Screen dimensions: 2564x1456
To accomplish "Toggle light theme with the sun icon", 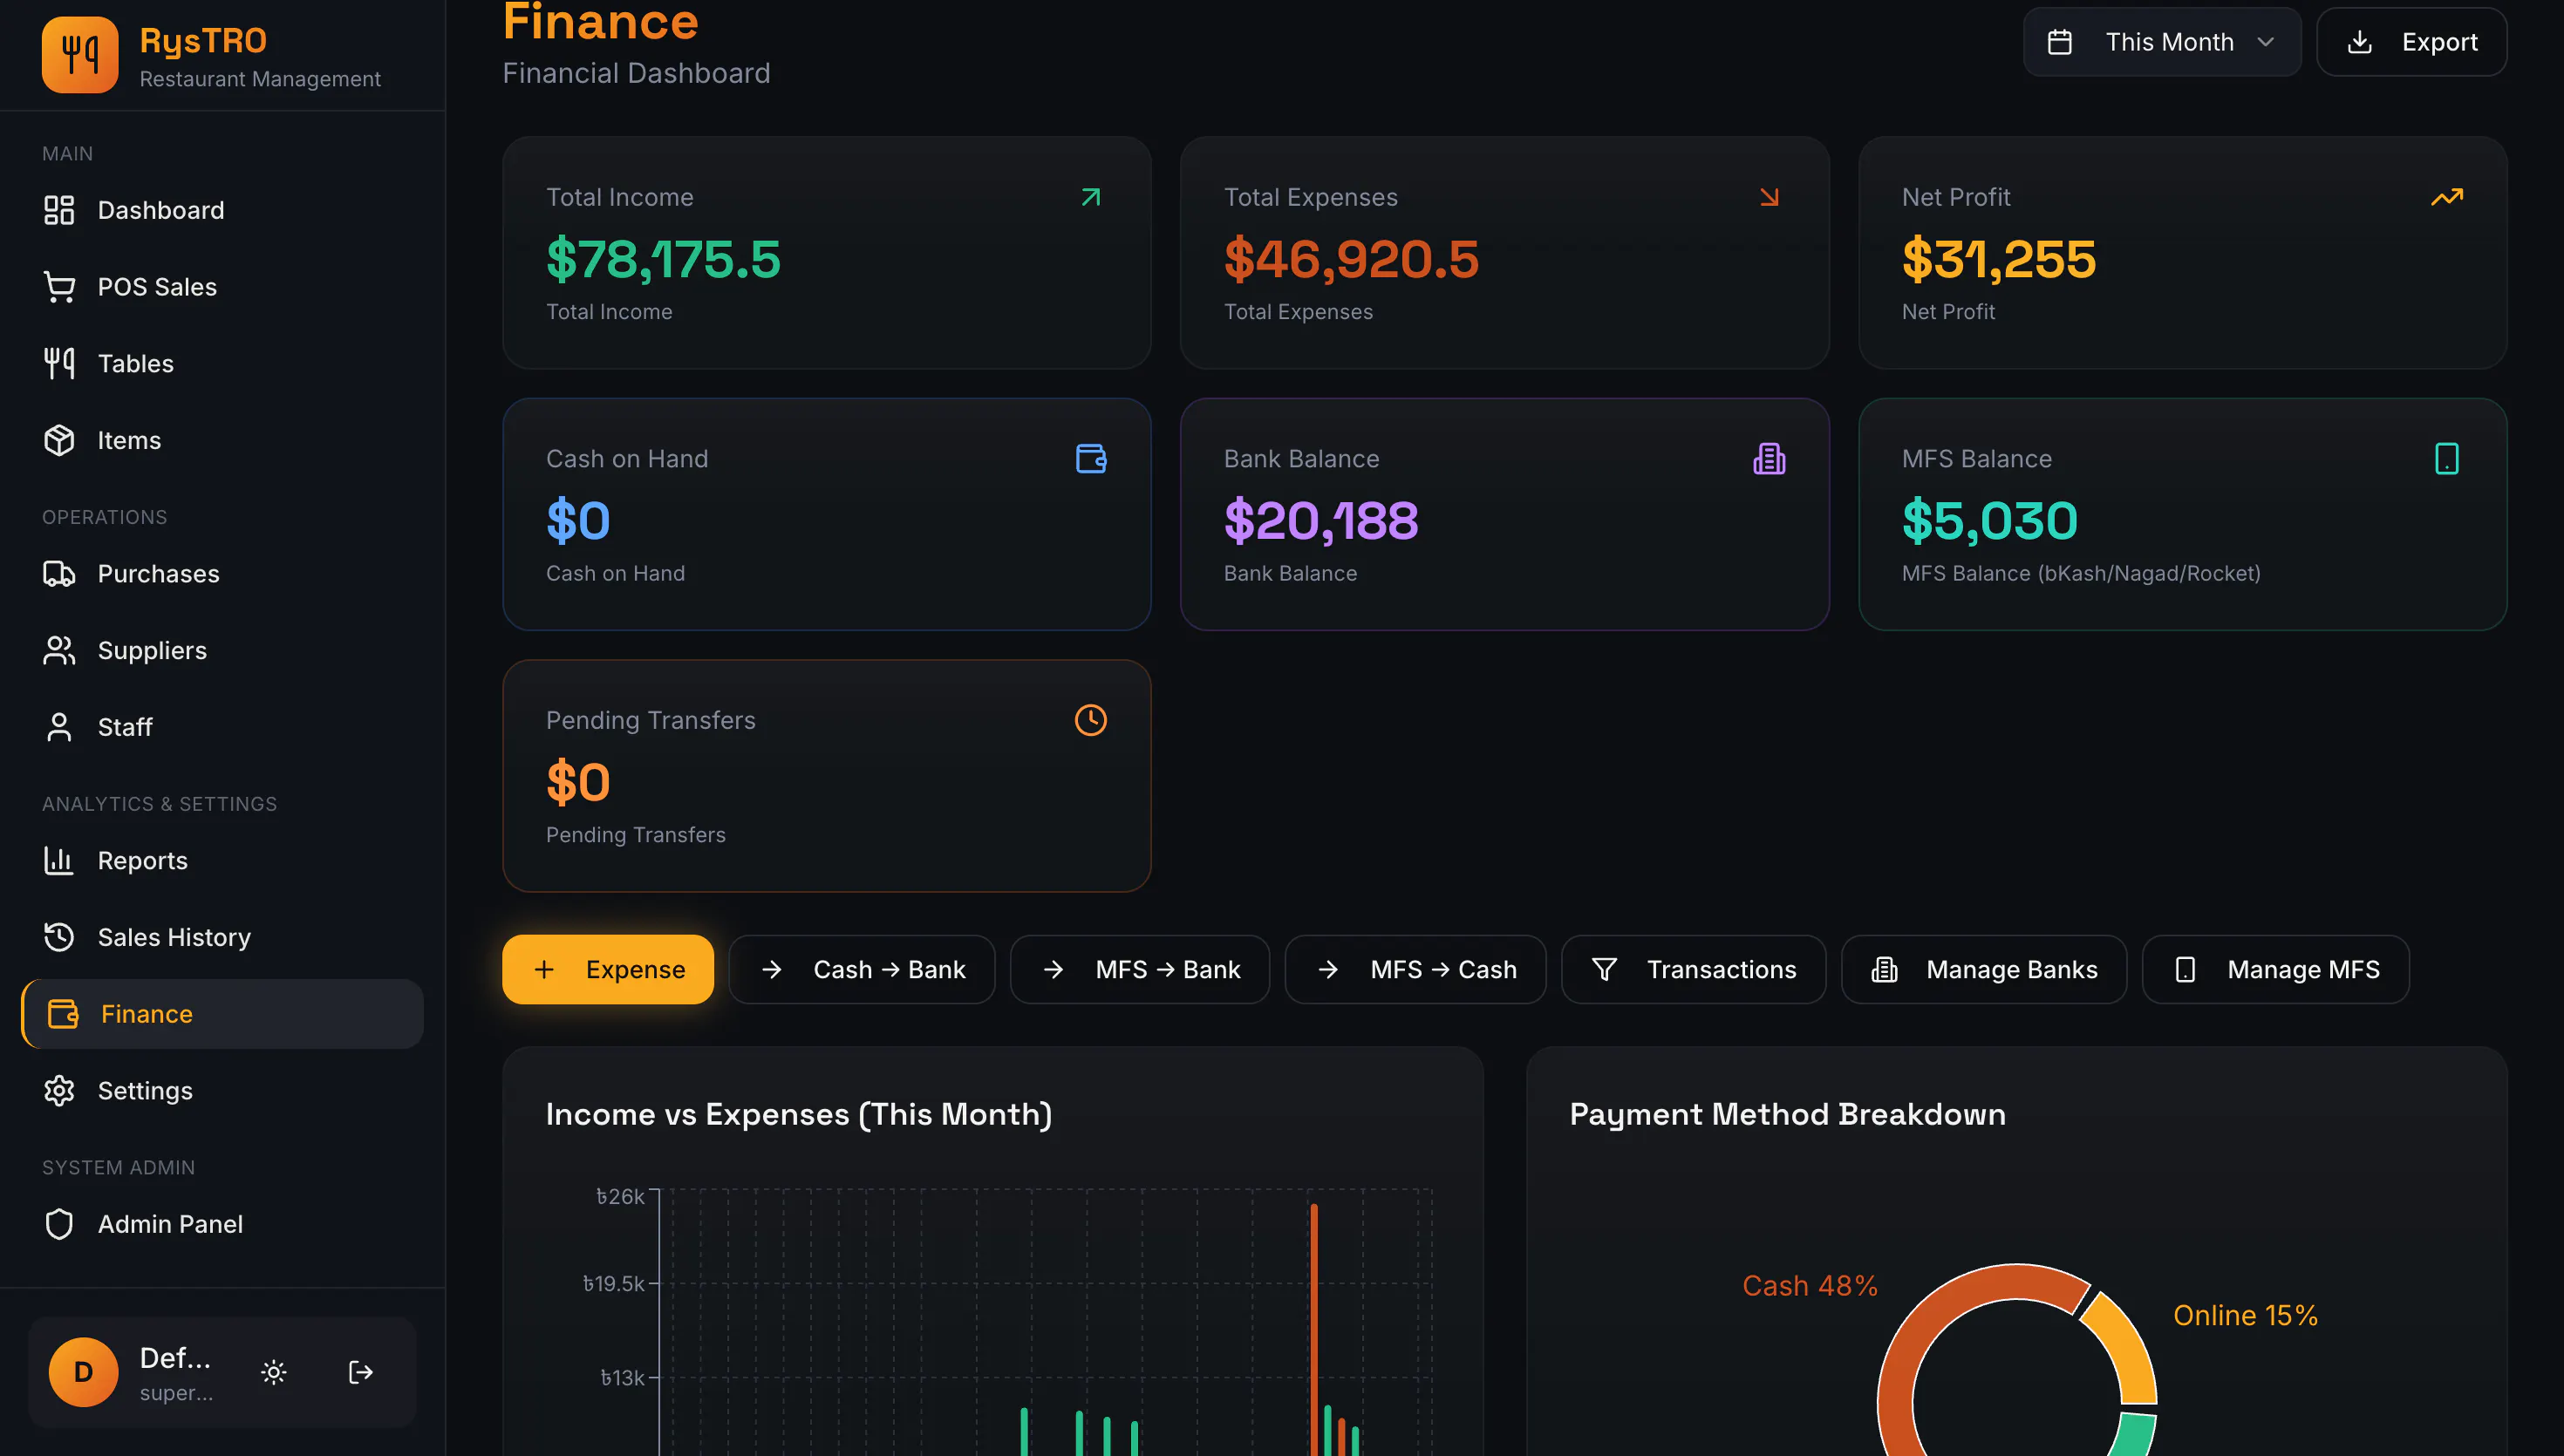I will pyautogui.click(x=274, y=1372).
